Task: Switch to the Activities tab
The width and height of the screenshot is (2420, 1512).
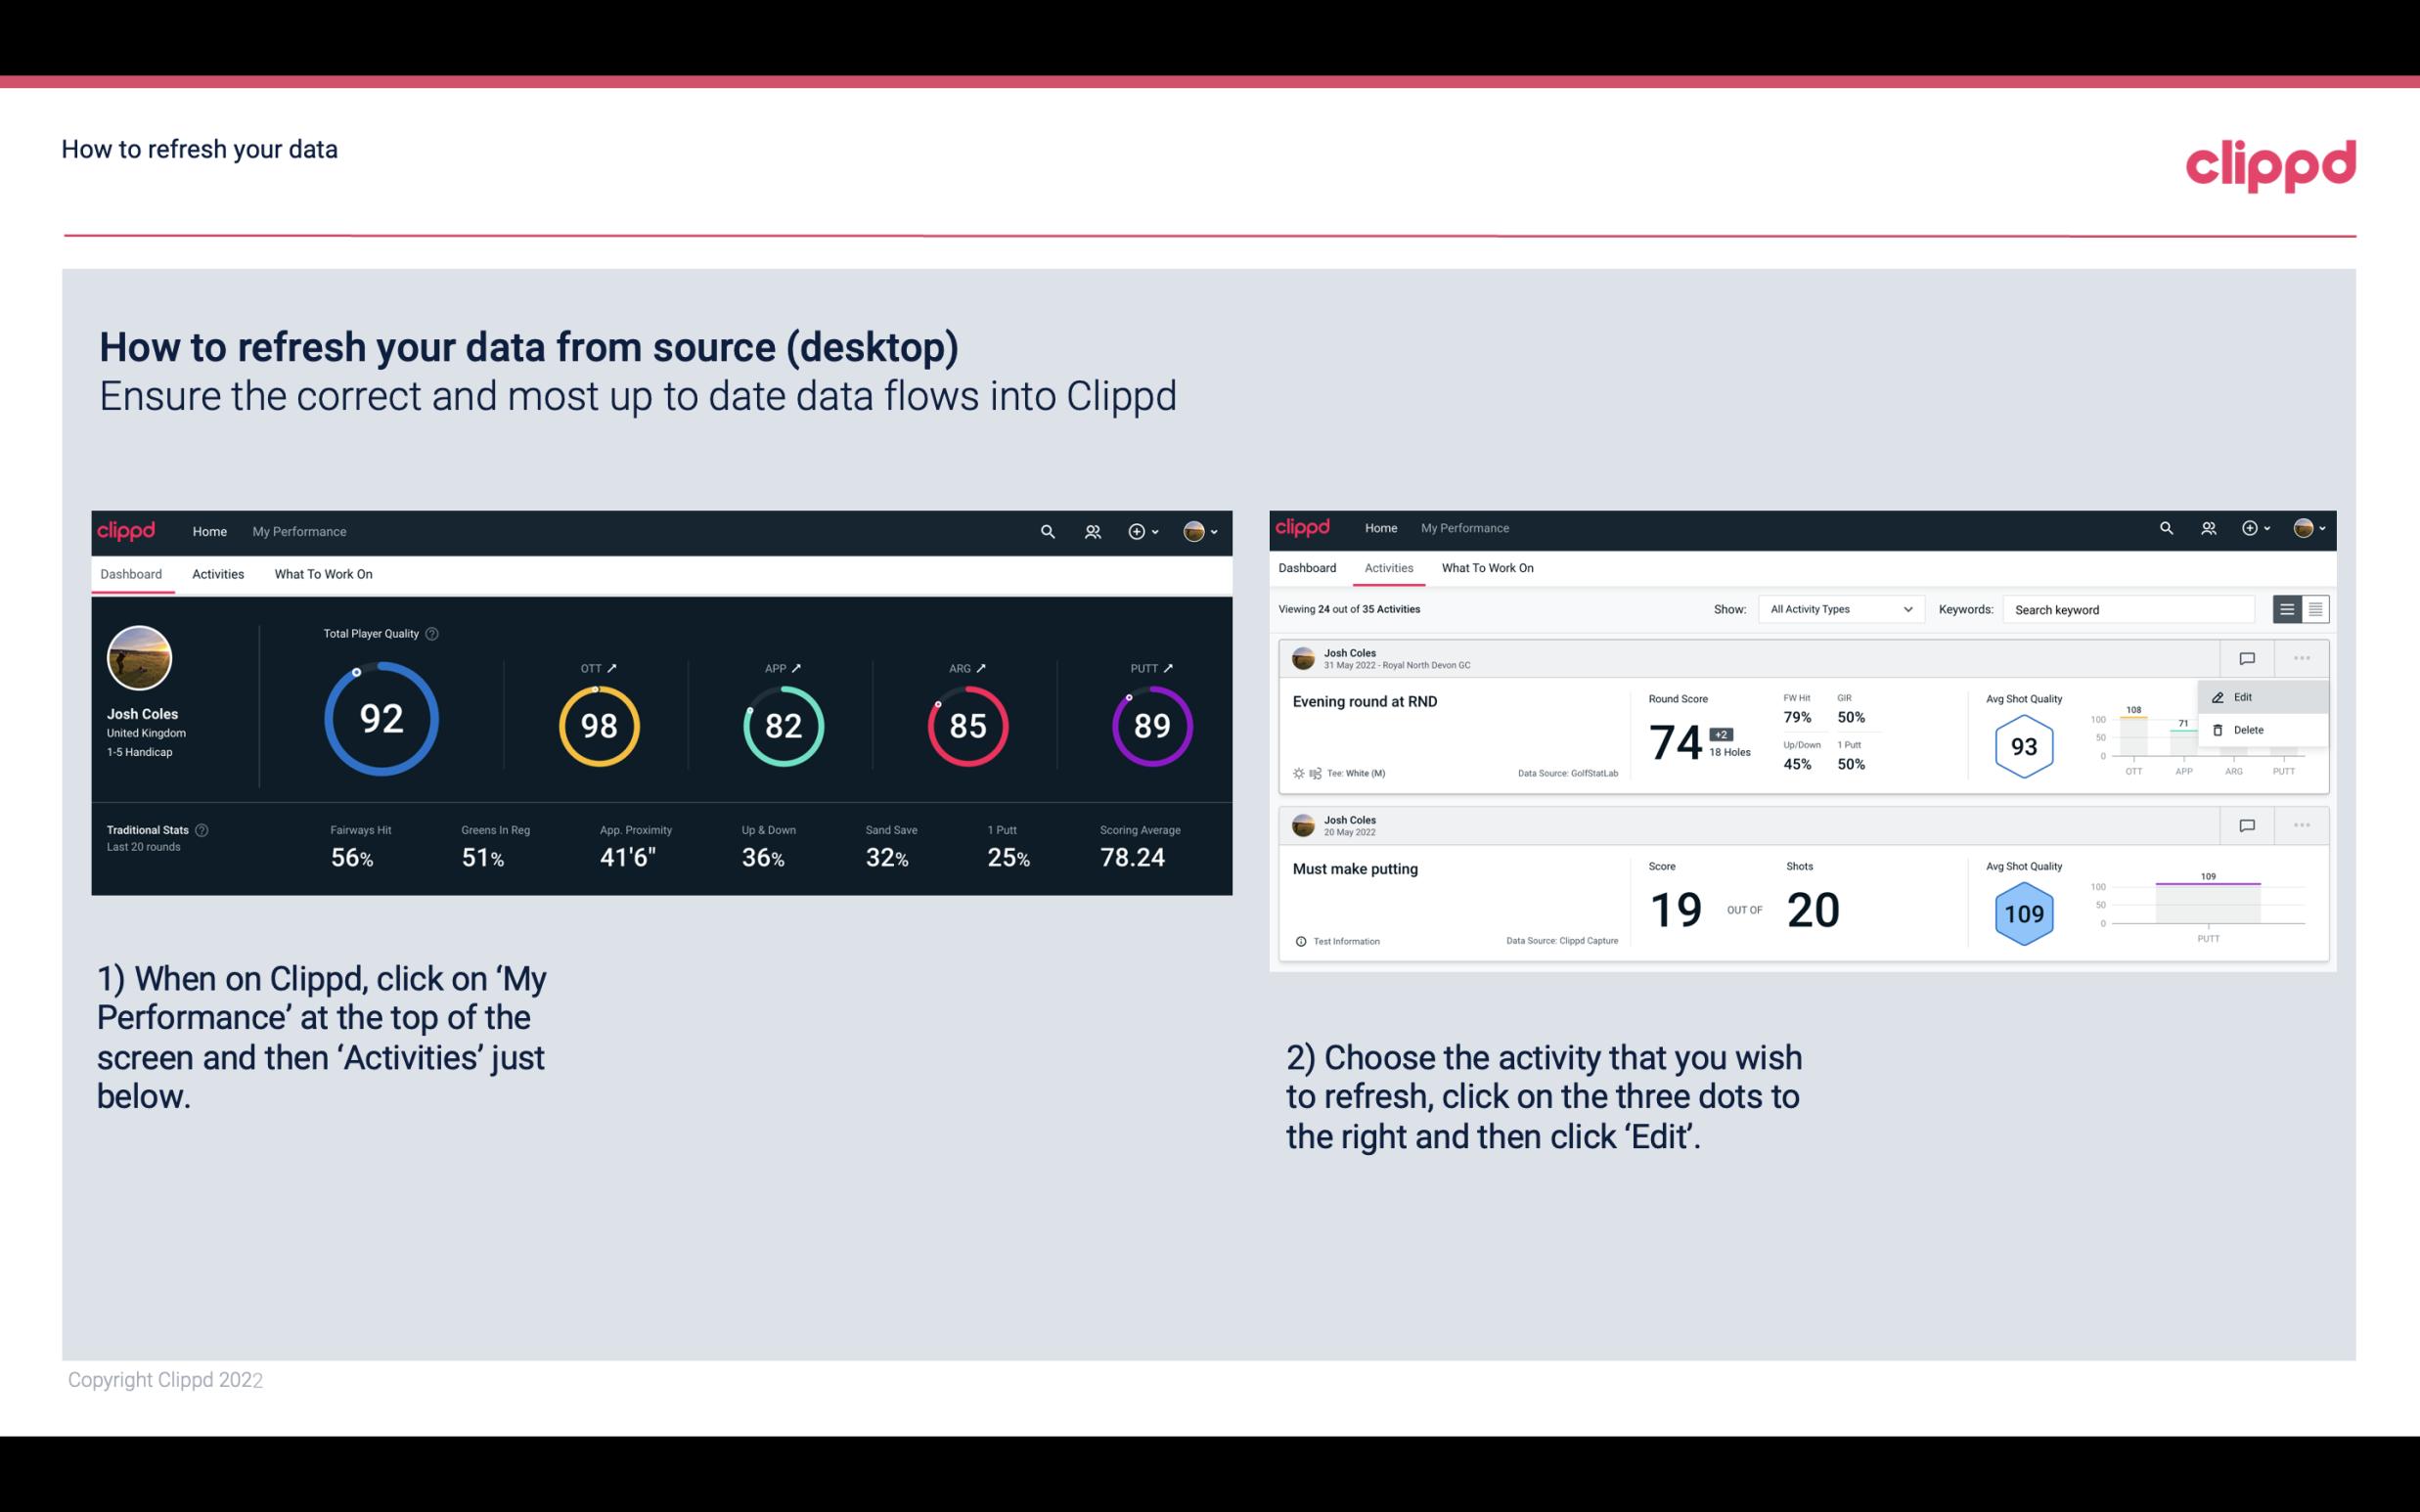Action: [216, 575]
